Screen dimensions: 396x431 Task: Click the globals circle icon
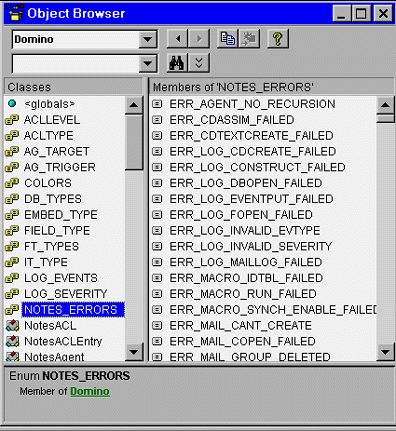click(12, 104)
